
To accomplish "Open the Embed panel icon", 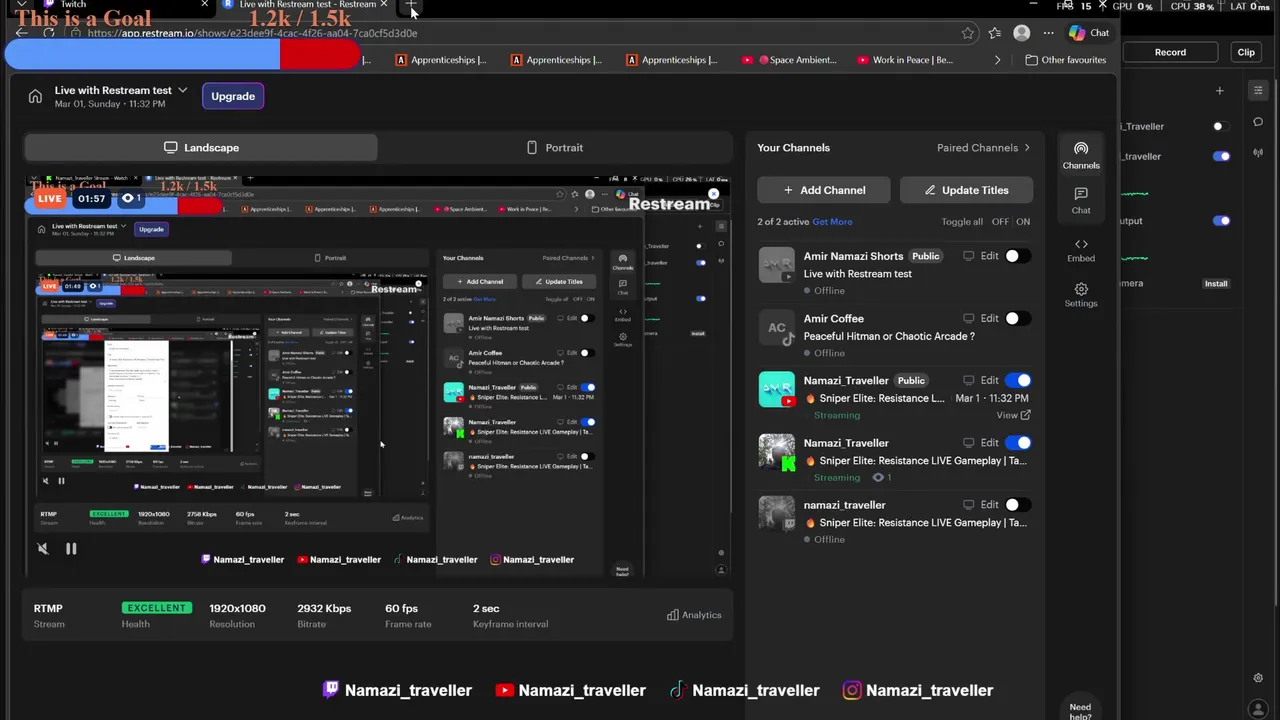I will 1081,250.
